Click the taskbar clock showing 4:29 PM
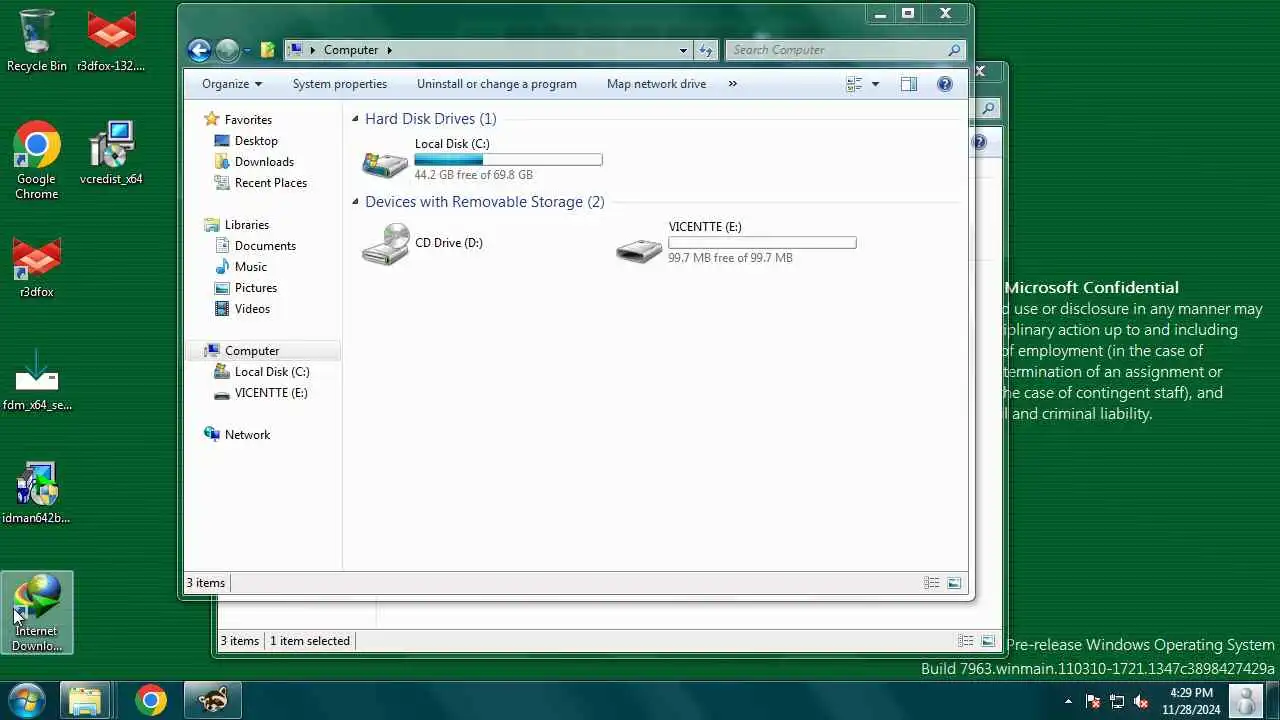This screenshot has width=1280, height=720. [x=1191, y=701]
